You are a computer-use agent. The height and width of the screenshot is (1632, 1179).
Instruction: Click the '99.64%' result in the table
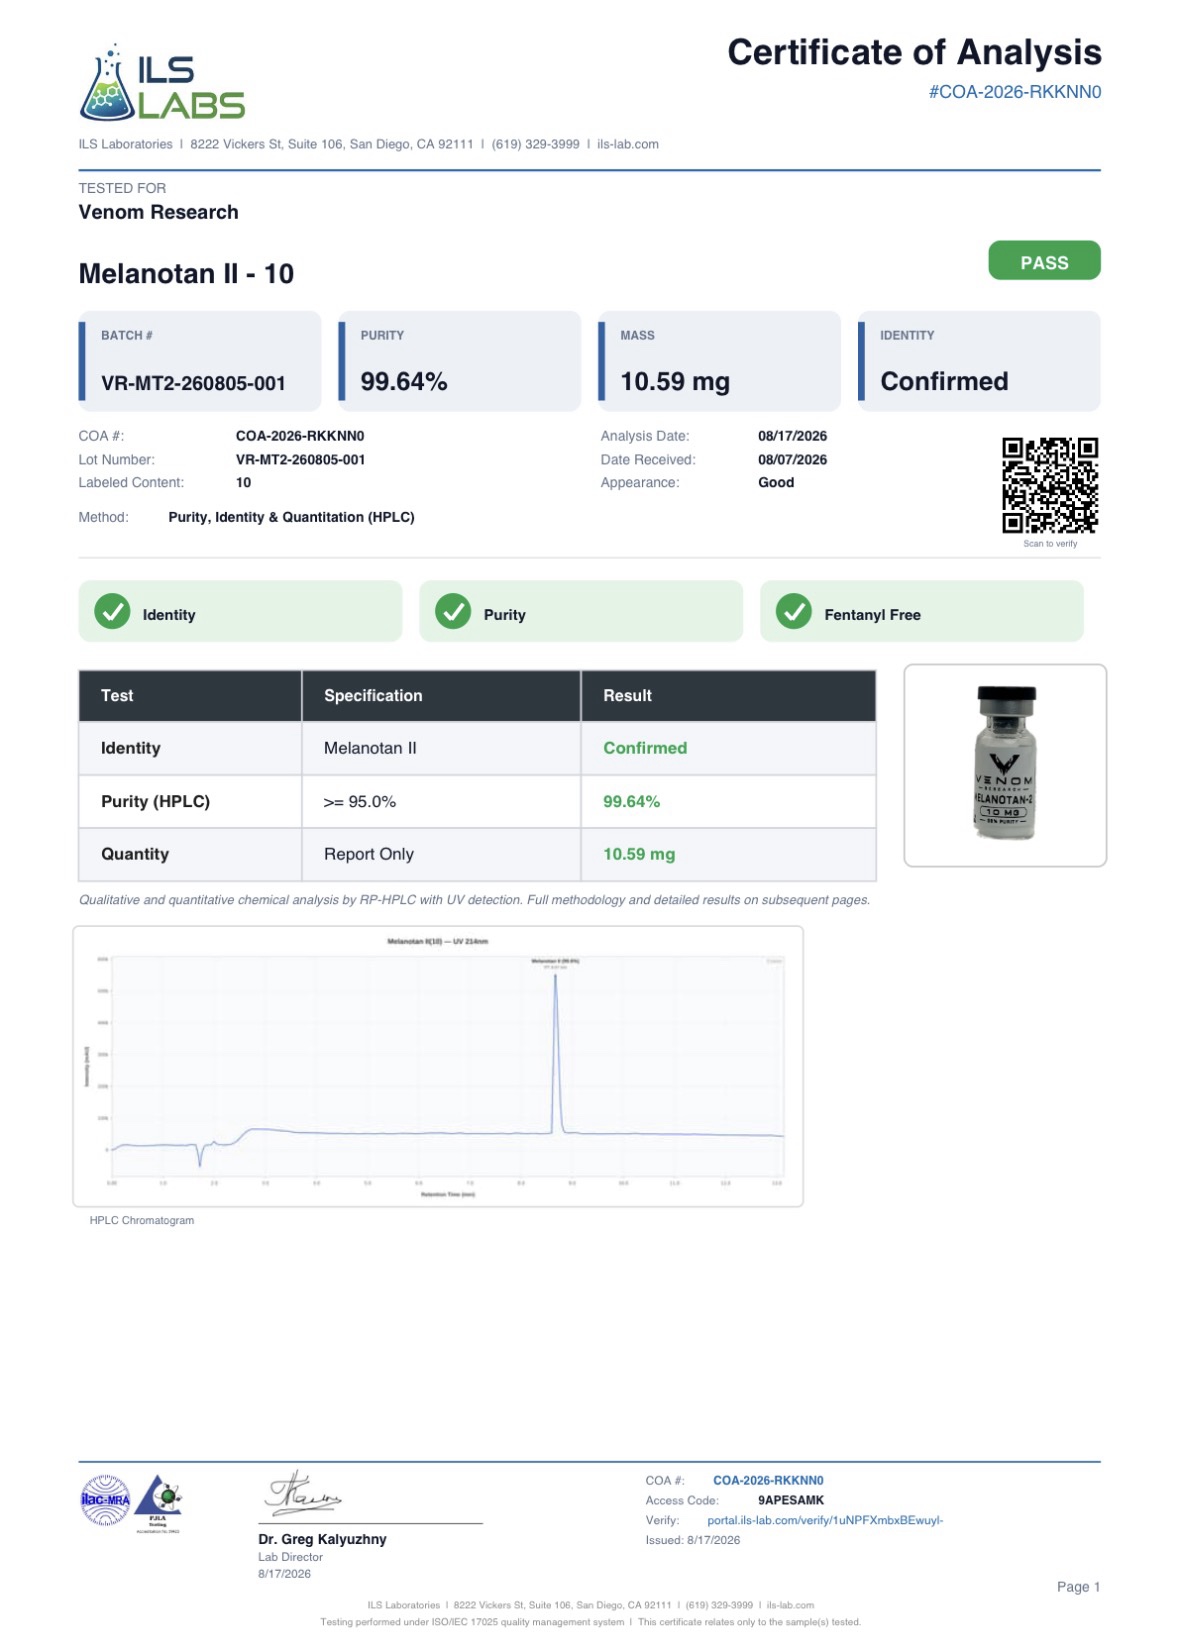[x=631, y=801]
